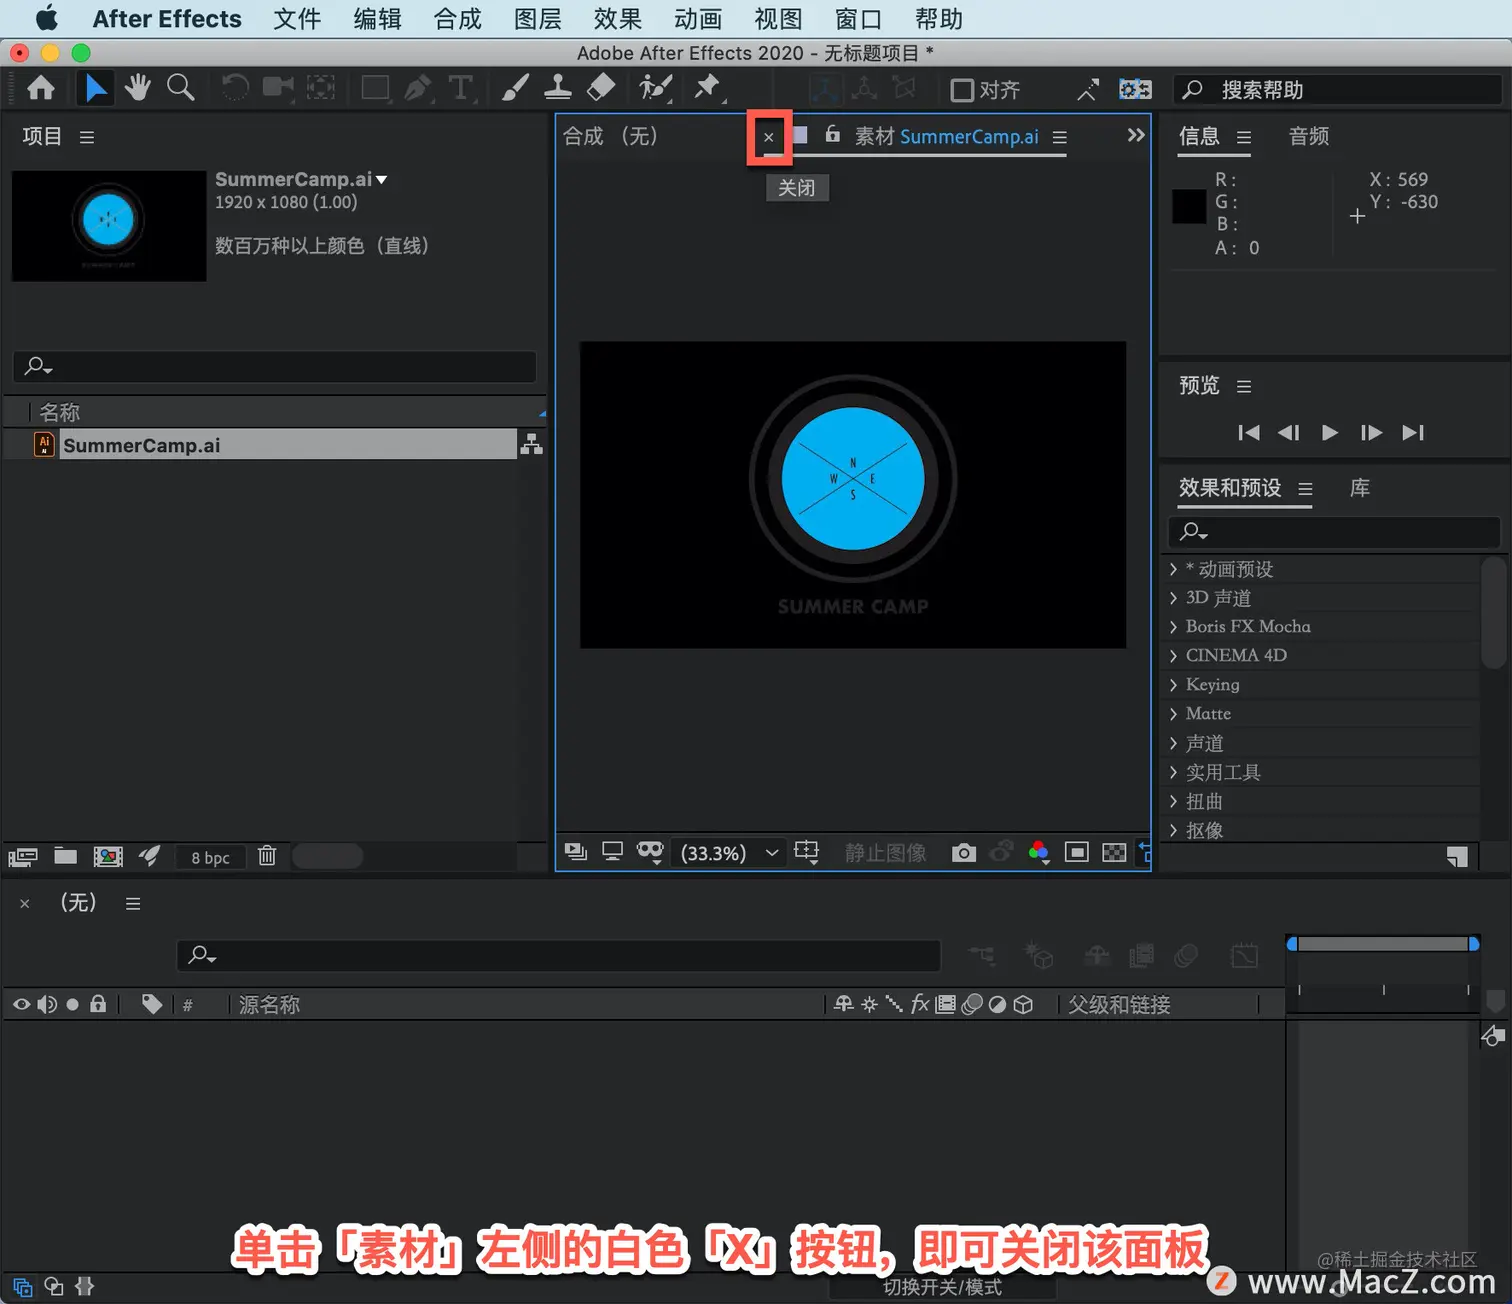
Task: Click the trash icon in Project panel
Action: tap(267, 856)
